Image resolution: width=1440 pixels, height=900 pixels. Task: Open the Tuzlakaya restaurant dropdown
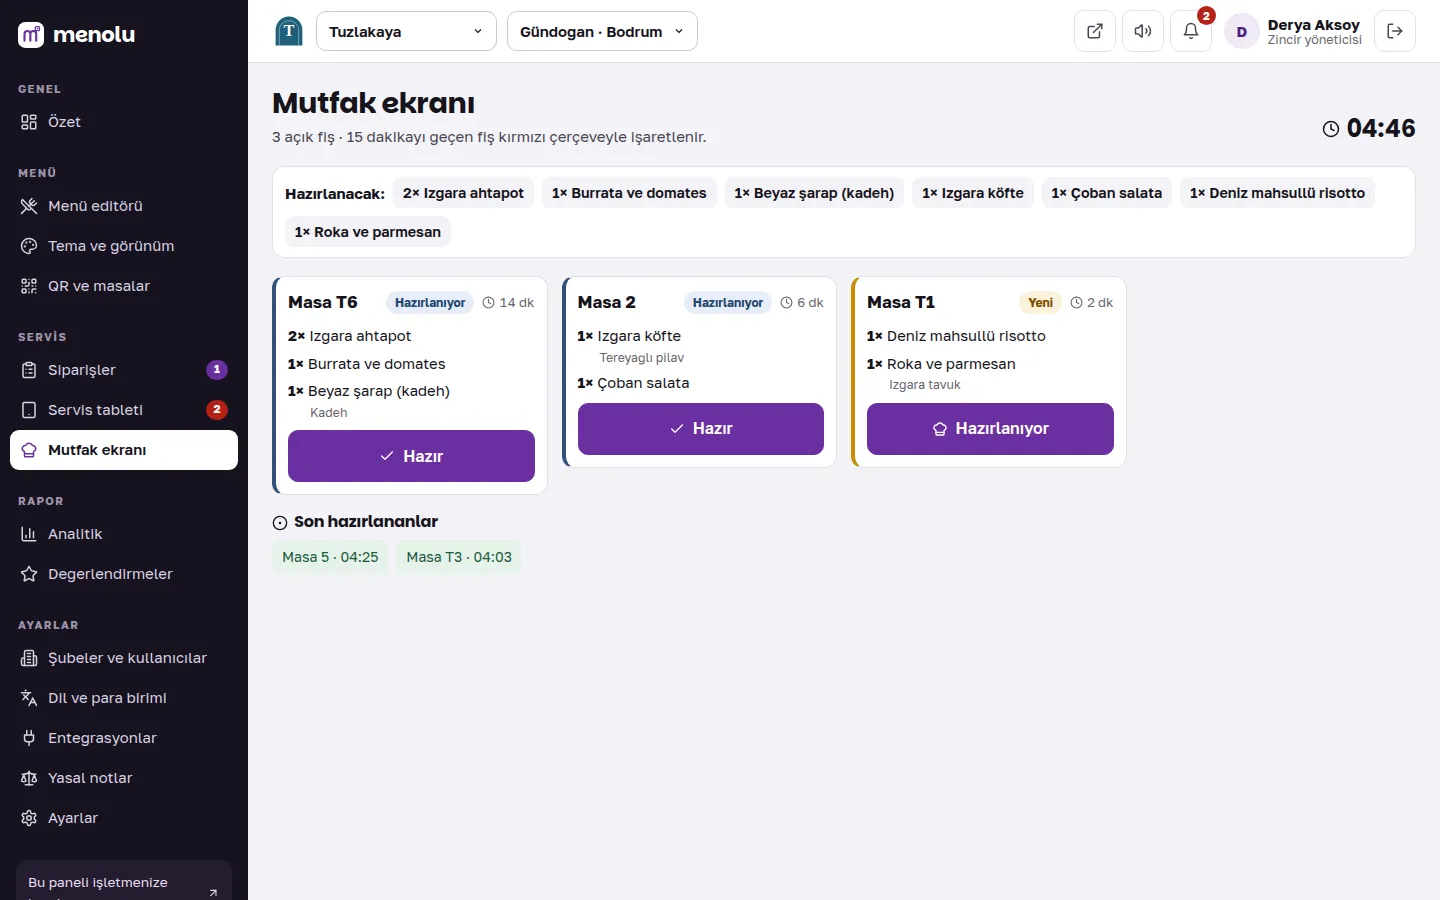pos(406,31)
